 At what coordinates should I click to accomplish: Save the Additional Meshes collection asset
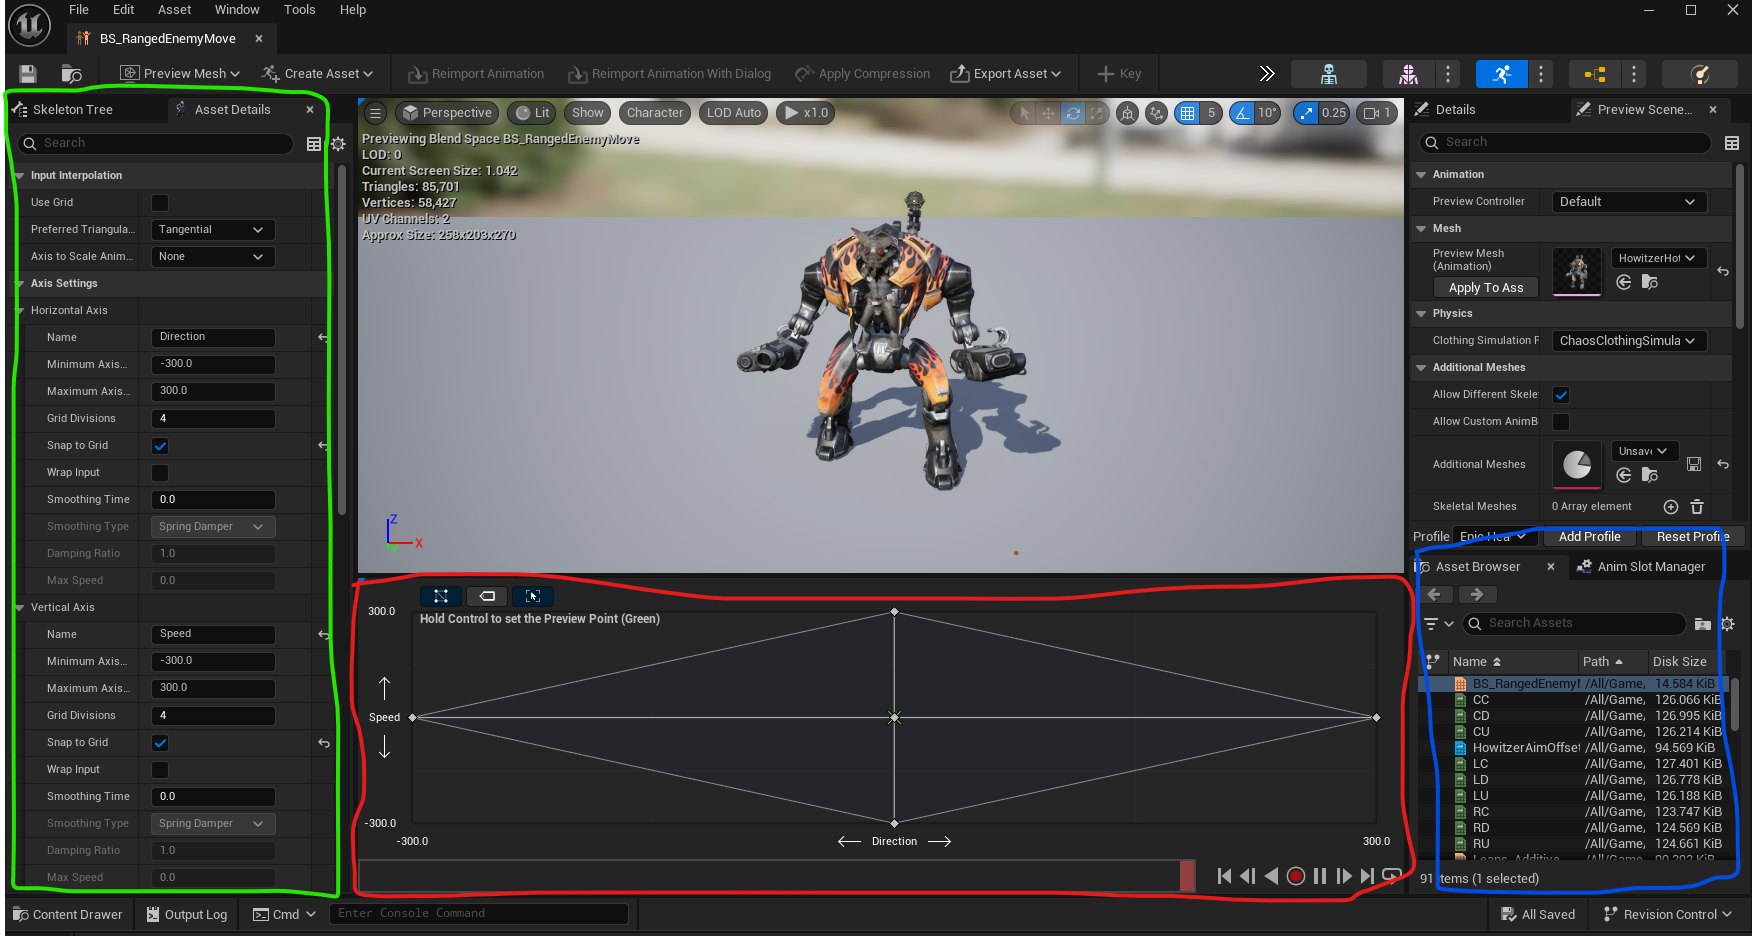[1694, 464]
